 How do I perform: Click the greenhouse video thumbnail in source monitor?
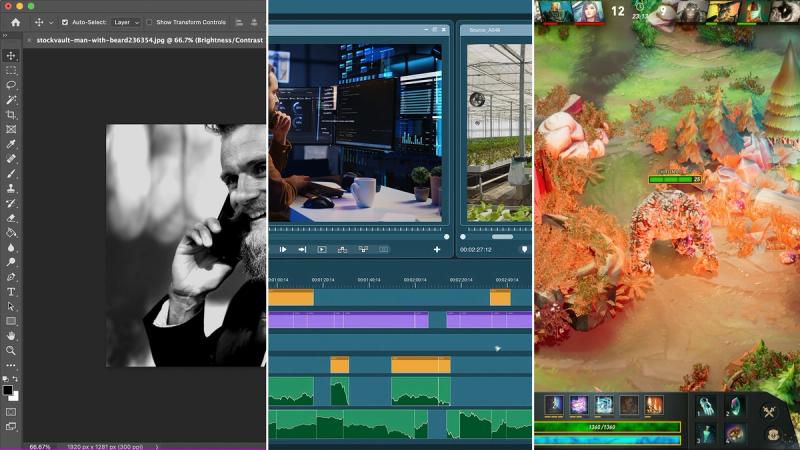[x=499, y=133]
